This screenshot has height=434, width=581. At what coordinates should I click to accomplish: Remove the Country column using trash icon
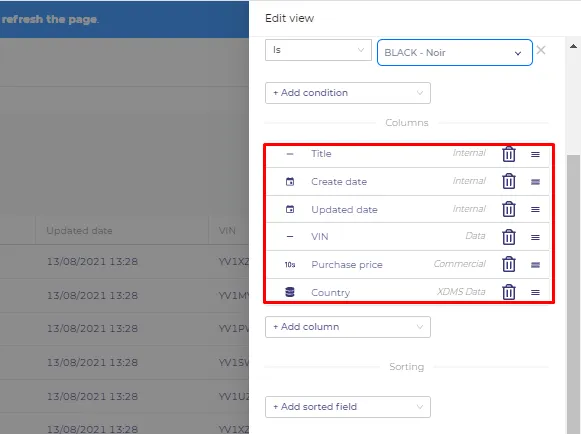click(x=509, y=292)
